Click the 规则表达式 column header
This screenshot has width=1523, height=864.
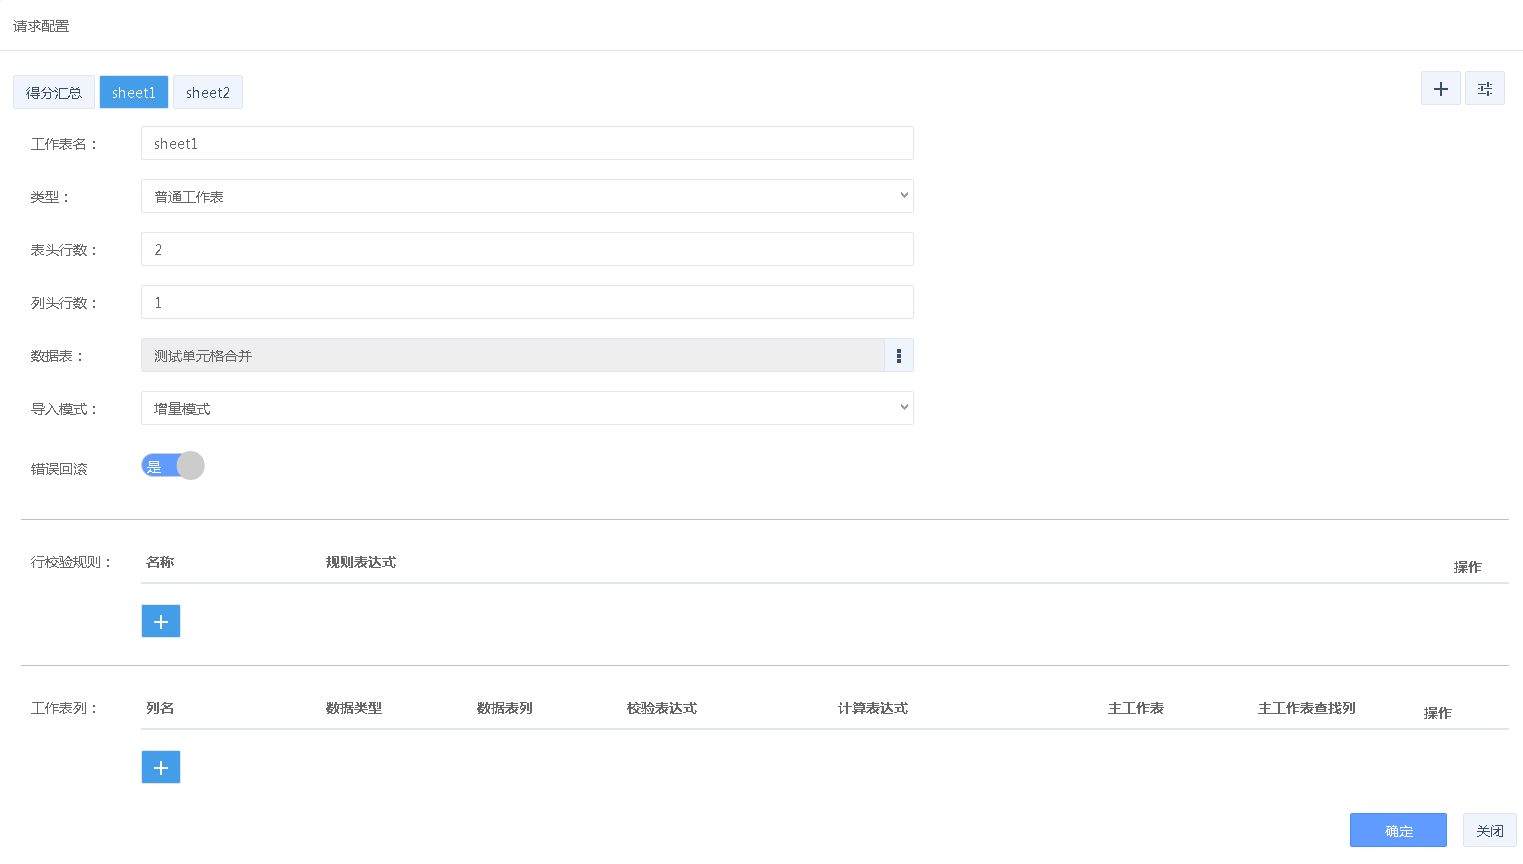361,562
